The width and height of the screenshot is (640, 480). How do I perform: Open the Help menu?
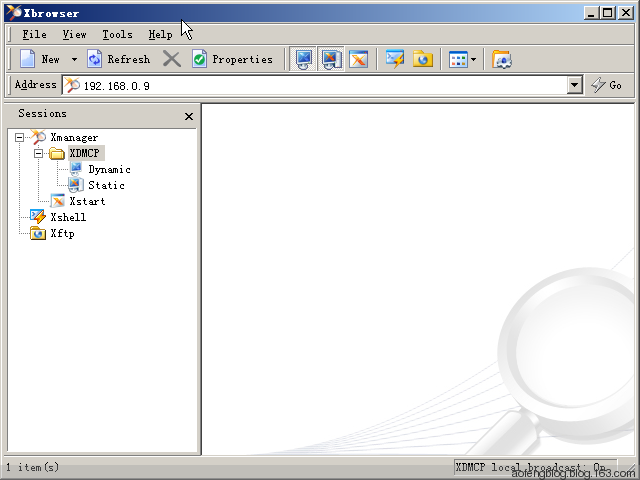pyautogui.click(x=160, y=35)
